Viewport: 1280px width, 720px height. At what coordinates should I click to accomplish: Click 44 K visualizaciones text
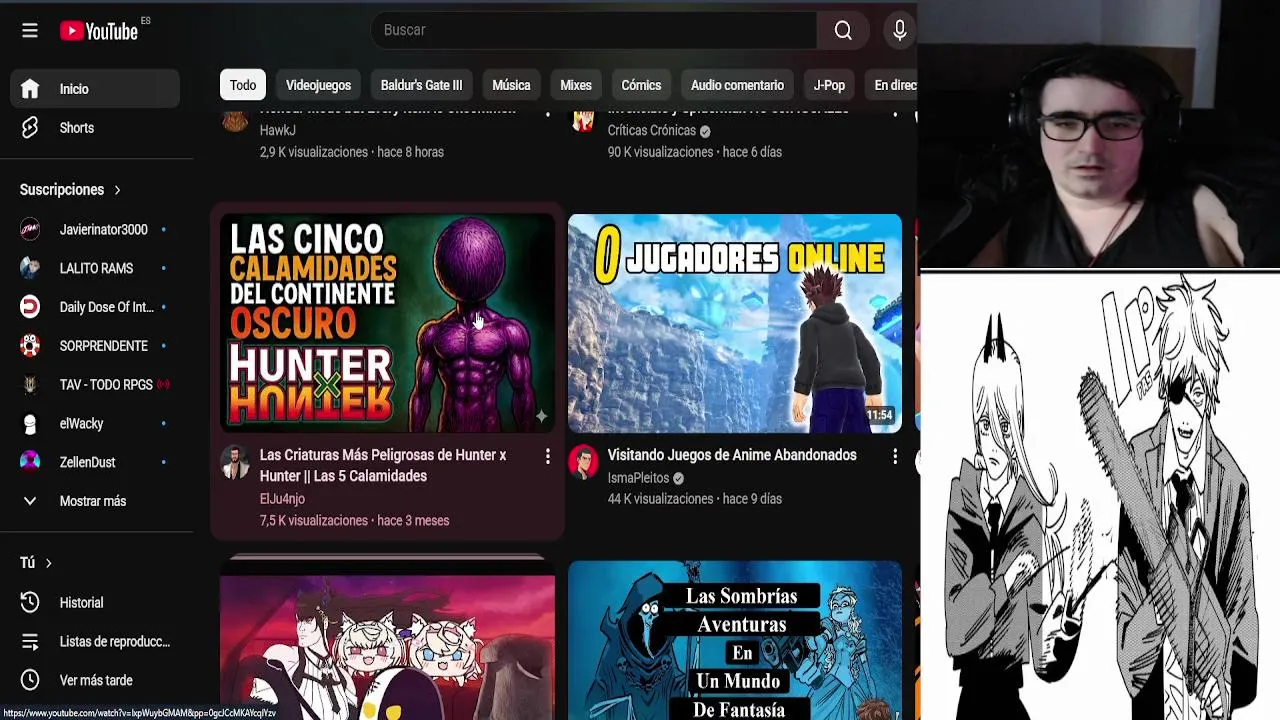point(661,499)
